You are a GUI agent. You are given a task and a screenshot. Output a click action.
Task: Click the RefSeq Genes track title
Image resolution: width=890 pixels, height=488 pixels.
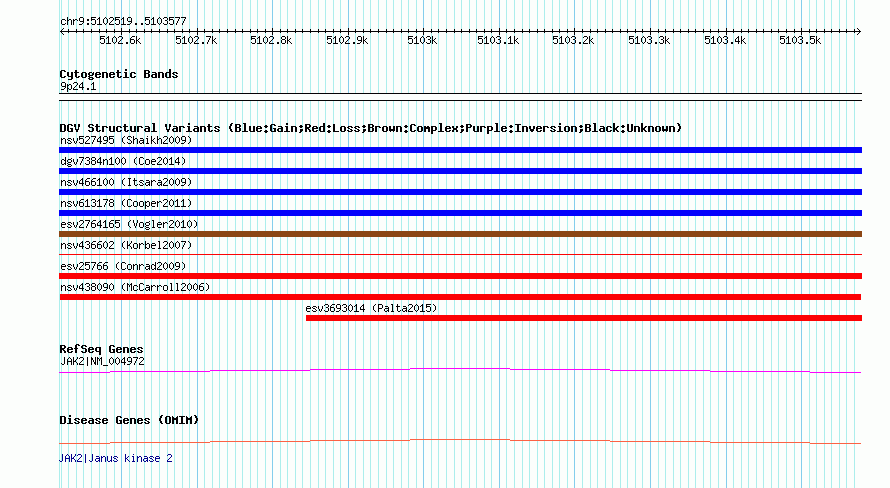(x=101, y=349)
